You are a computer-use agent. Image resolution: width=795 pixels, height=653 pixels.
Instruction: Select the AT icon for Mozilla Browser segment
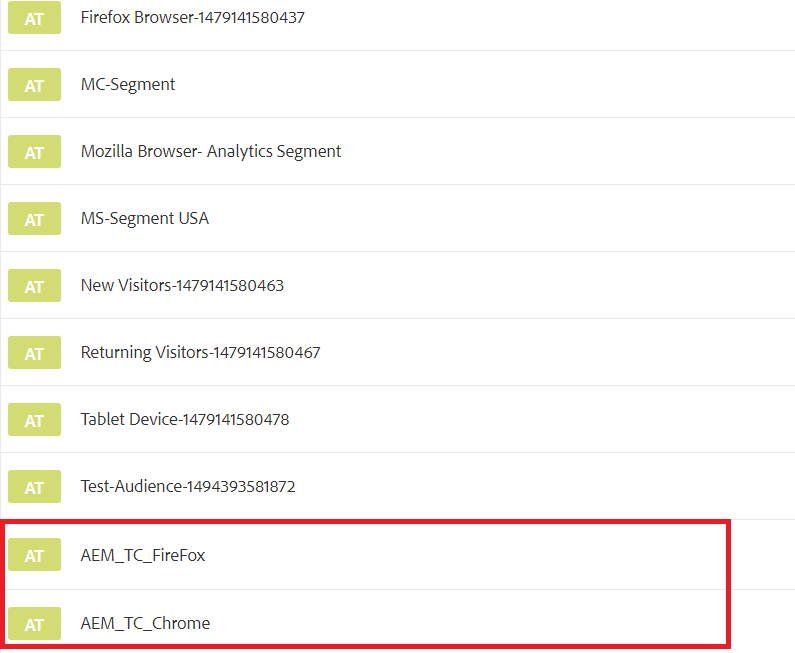pos(34,152)
